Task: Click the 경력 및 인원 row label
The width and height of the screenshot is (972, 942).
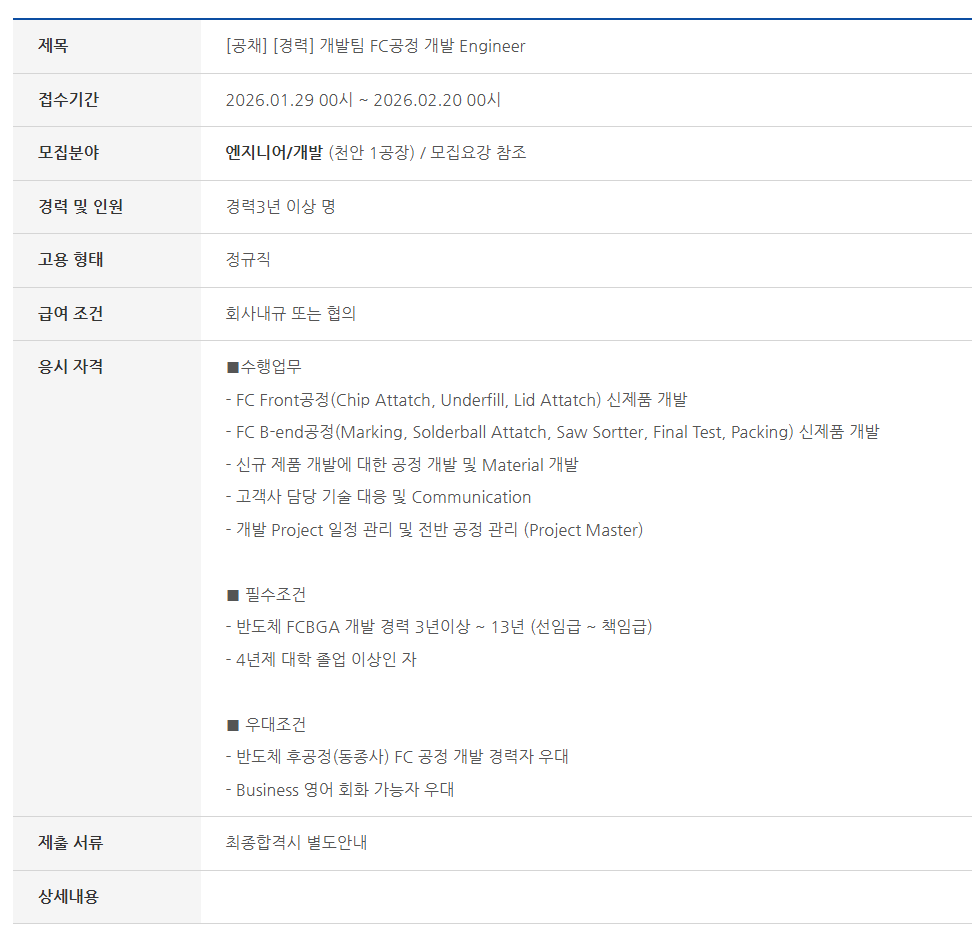Action: click(80, 207)
